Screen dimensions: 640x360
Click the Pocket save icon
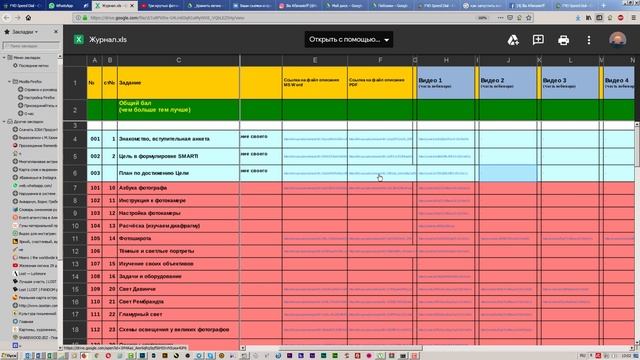[510, 18]
